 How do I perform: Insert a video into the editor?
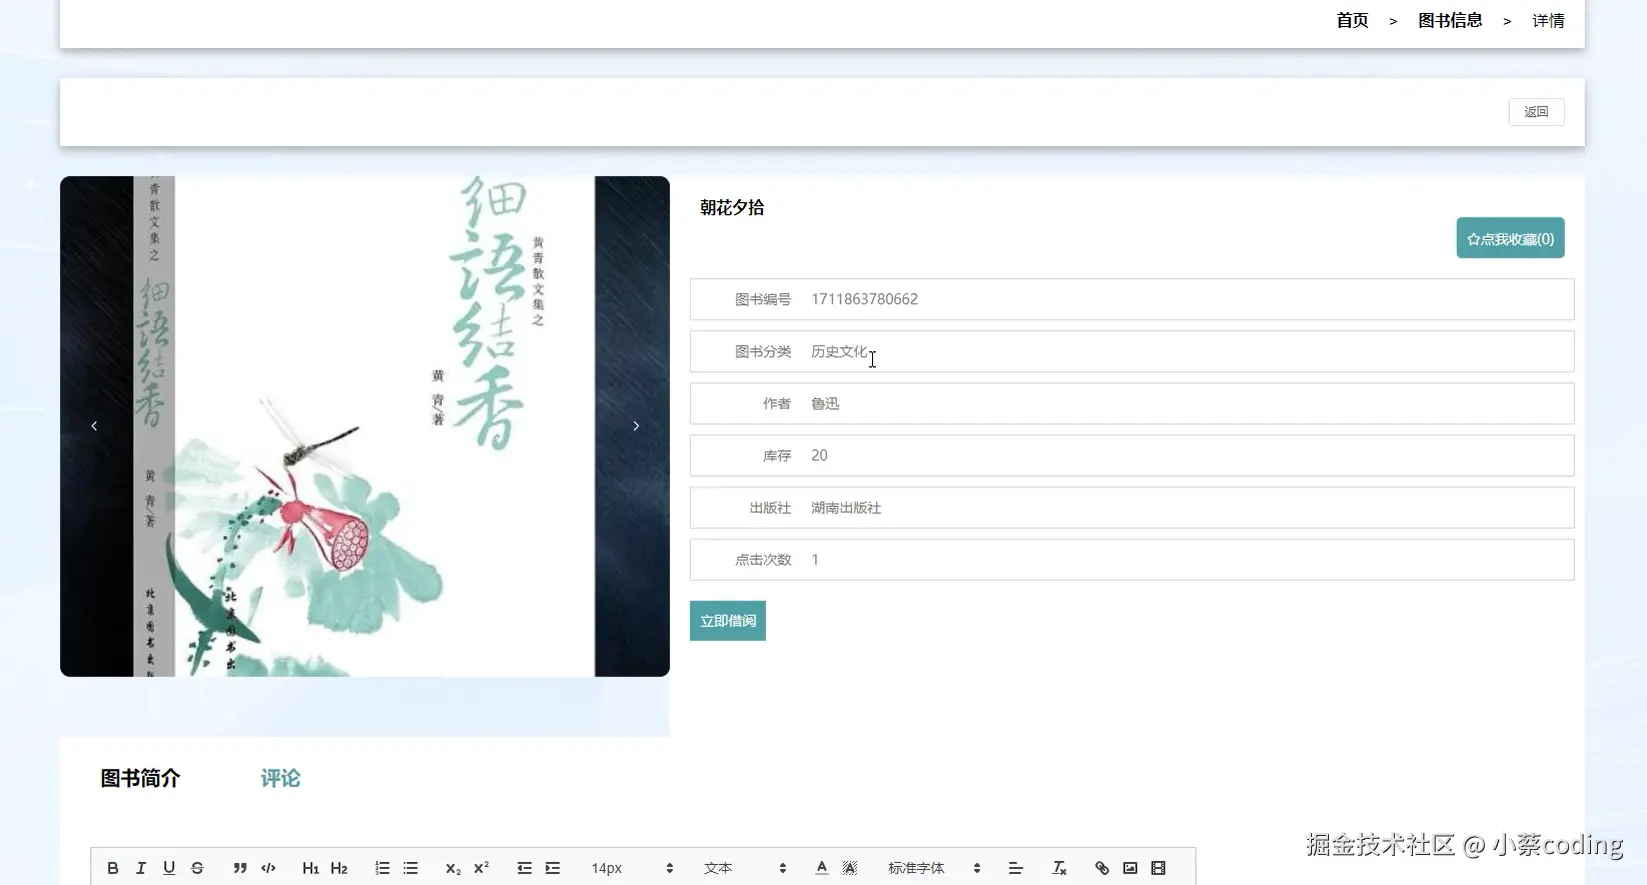[x=1158, y=868]
